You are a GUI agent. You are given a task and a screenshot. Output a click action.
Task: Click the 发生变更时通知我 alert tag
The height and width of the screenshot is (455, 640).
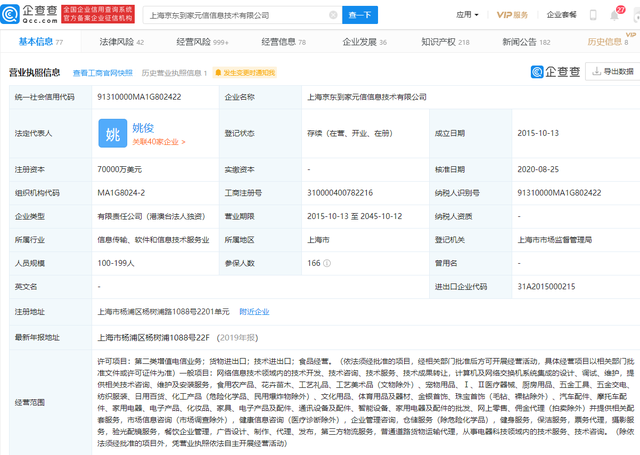247,74
